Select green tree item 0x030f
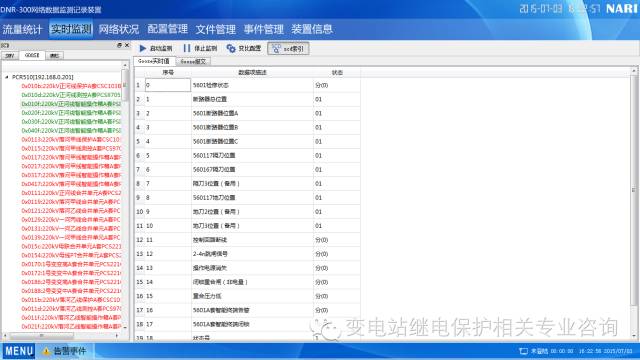The width and height of the screenshot is (640, 360). (x=71, y=122)
